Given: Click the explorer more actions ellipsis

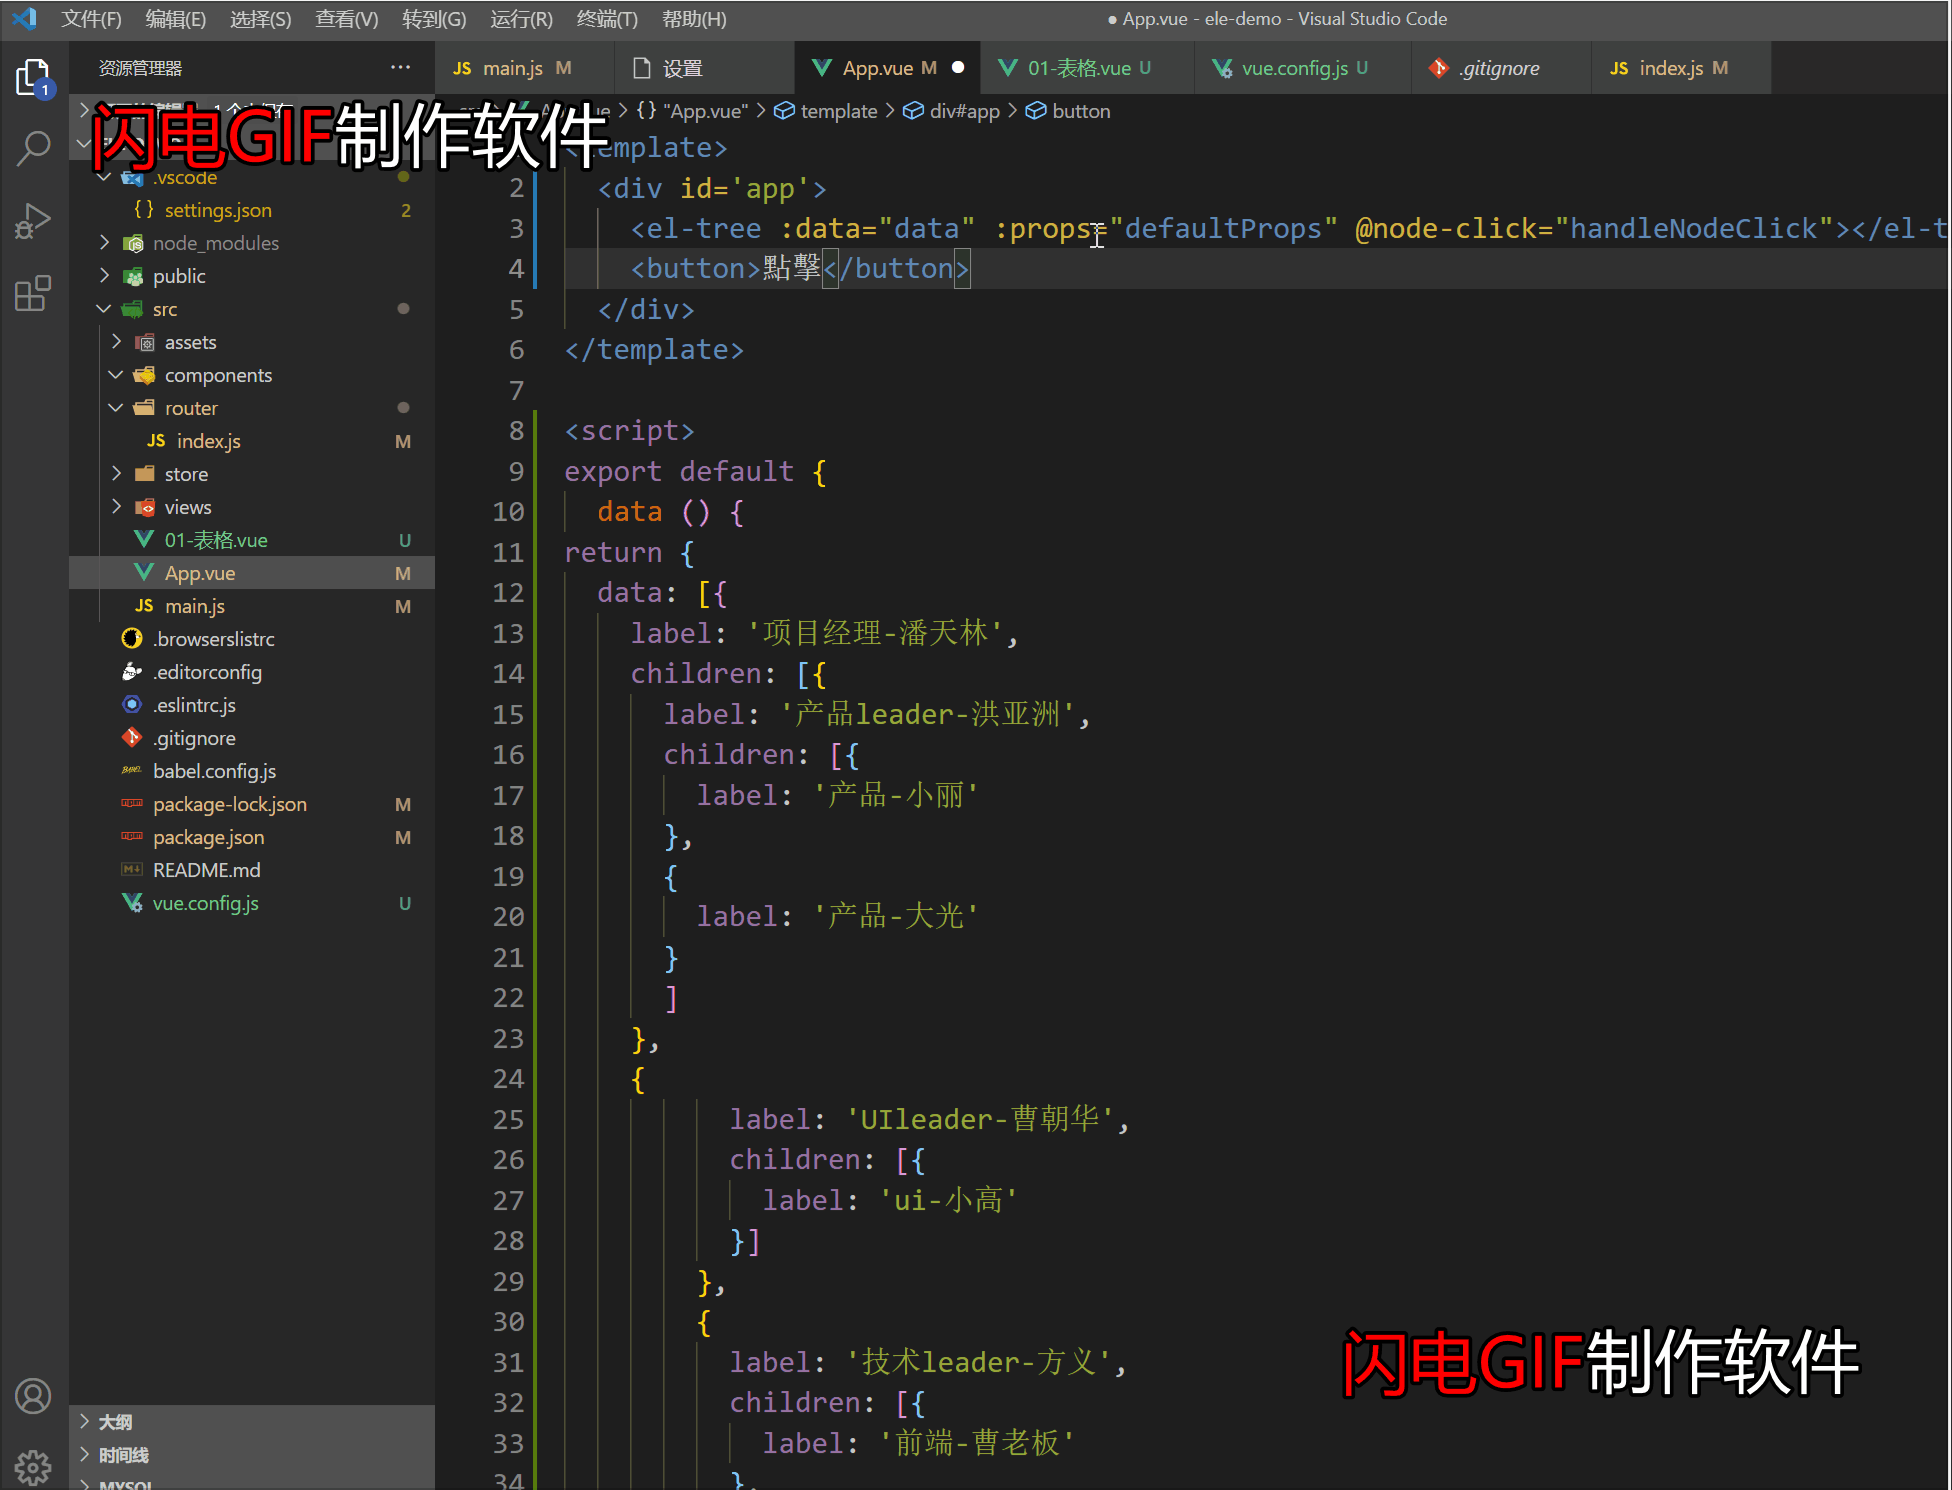Looking at the screenshot, I should click(x=400, y=68).
